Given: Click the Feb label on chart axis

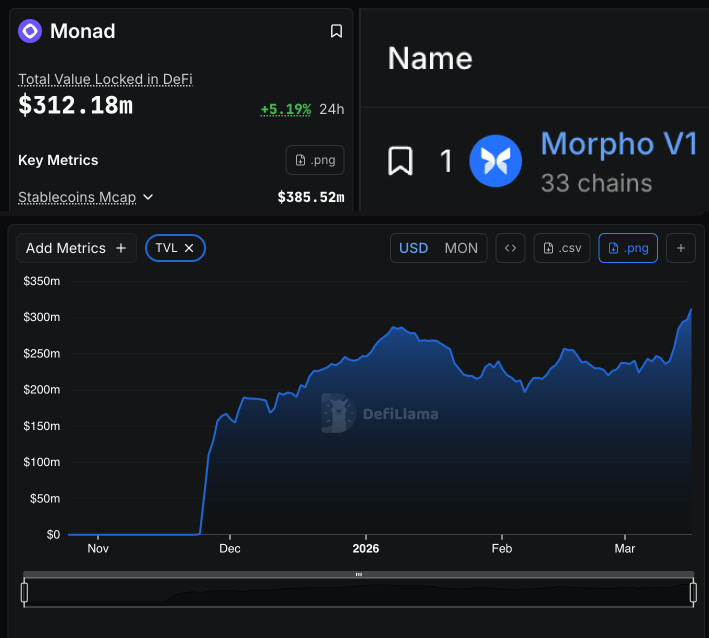Looking at the screenshot, I should (502, 548).
